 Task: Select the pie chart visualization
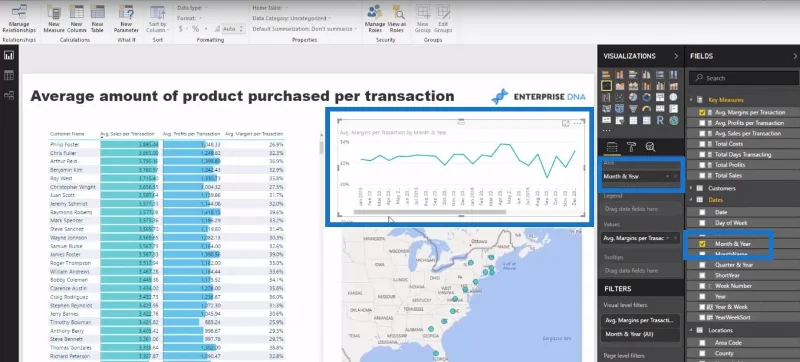tap(633, 97)
